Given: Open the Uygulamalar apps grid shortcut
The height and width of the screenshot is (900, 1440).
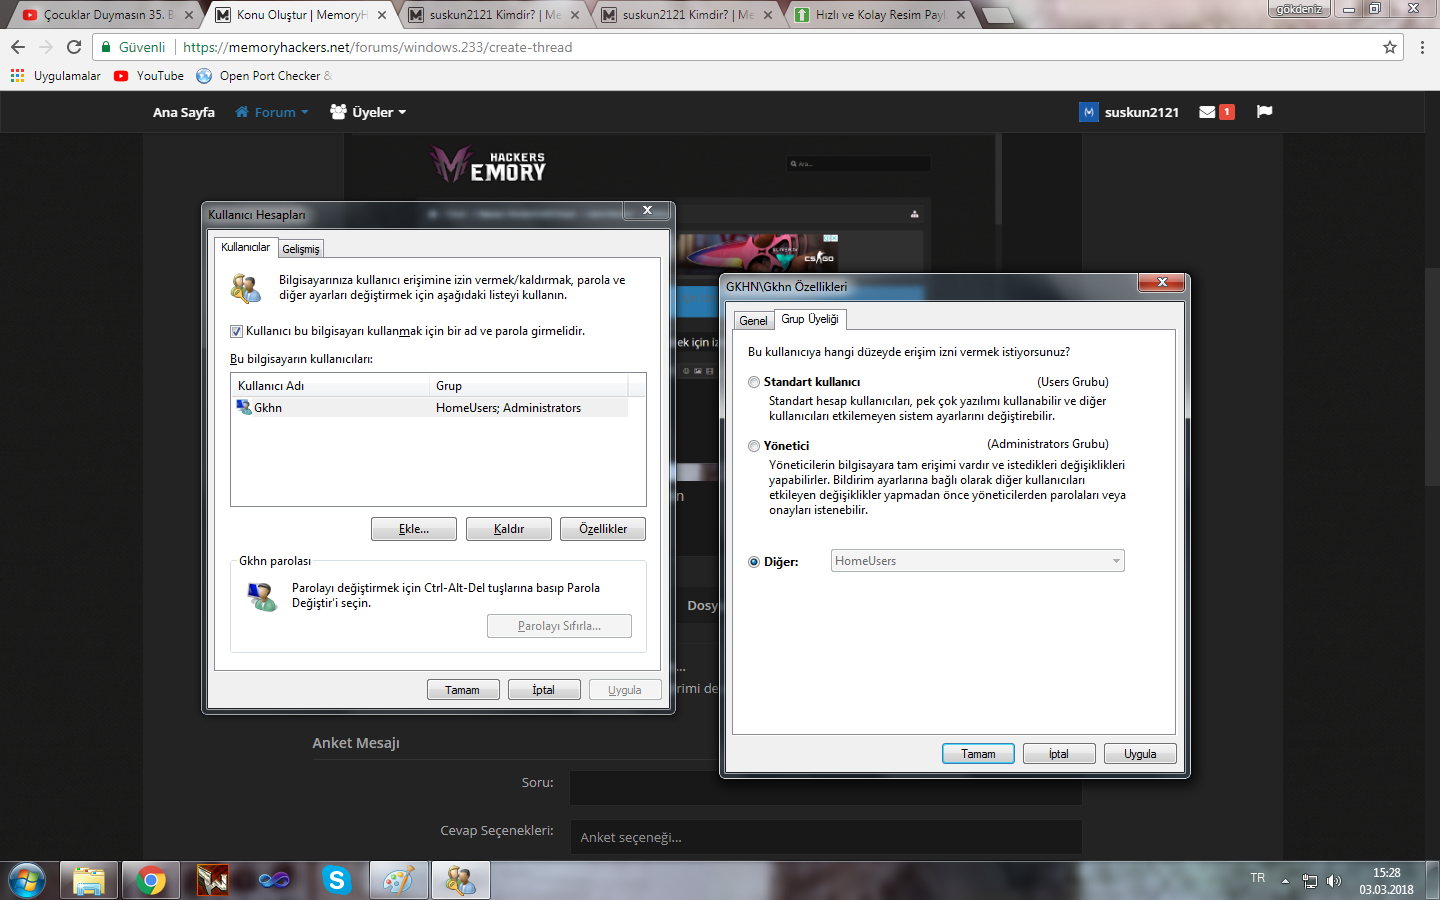Looking at the screenshot, I should coord(56,76).
